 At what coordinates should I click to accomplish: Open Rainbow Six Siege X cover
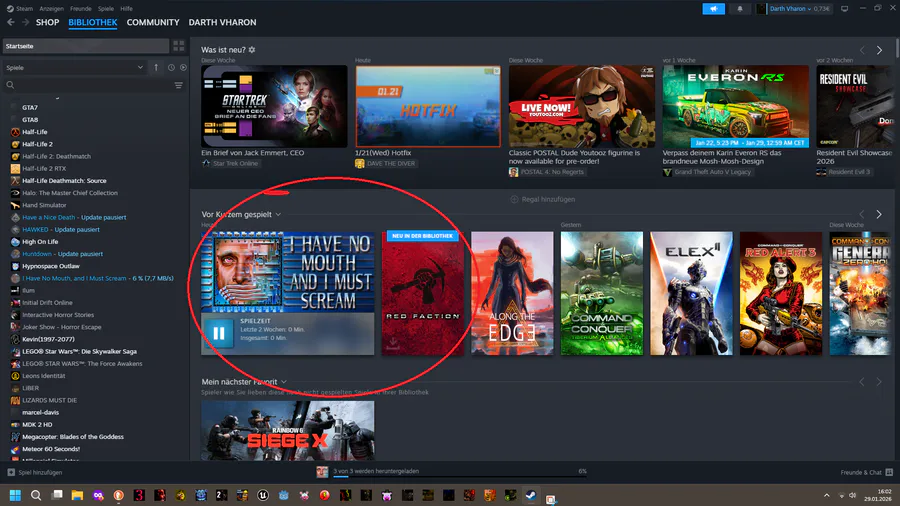coord(288,430)
